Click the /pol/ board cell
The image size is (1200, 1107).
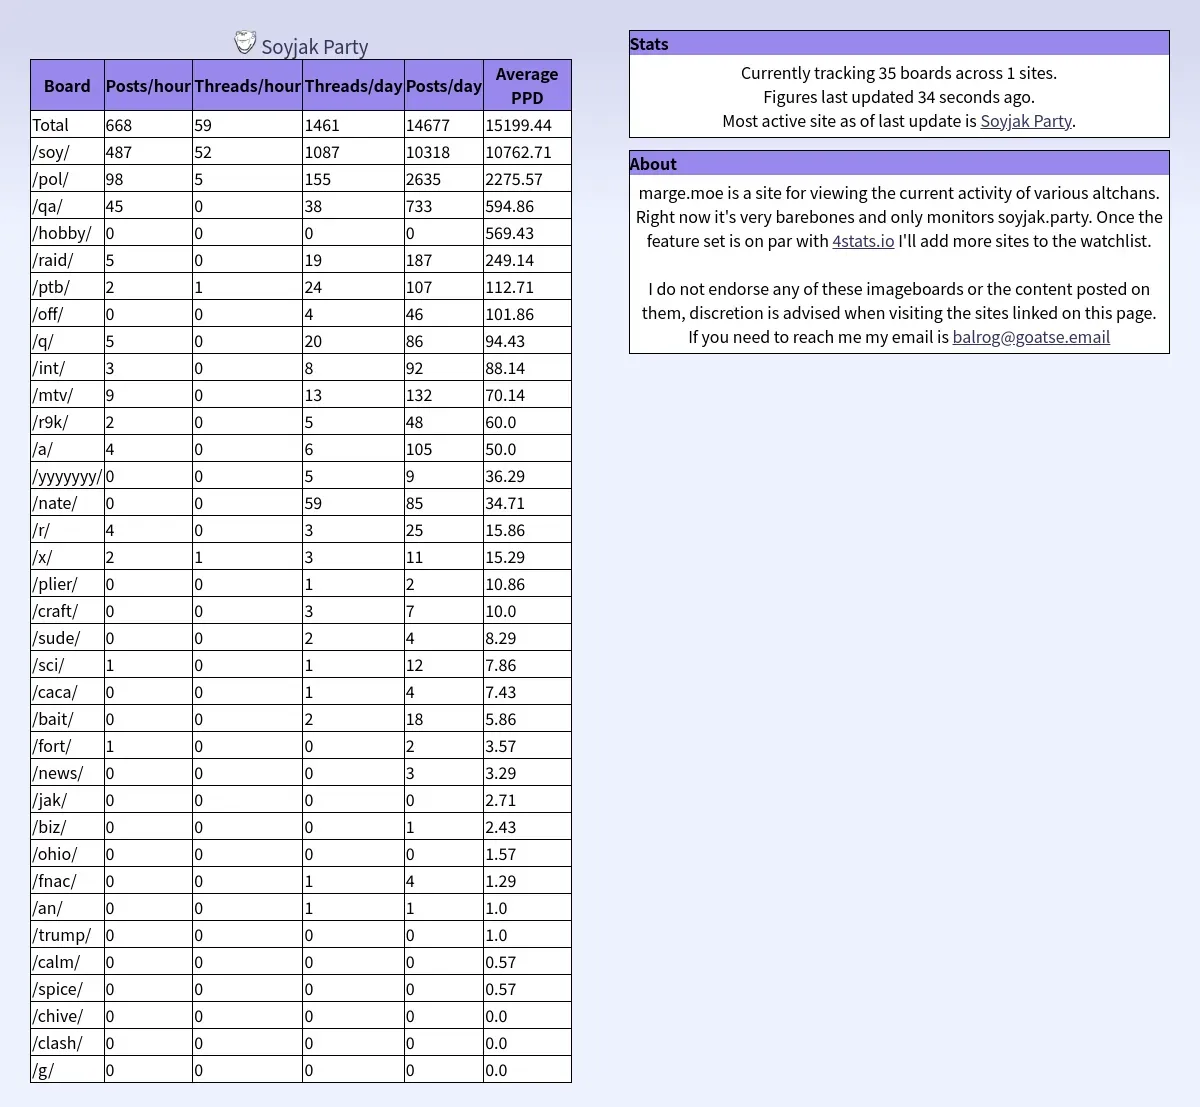pos(67,179)
